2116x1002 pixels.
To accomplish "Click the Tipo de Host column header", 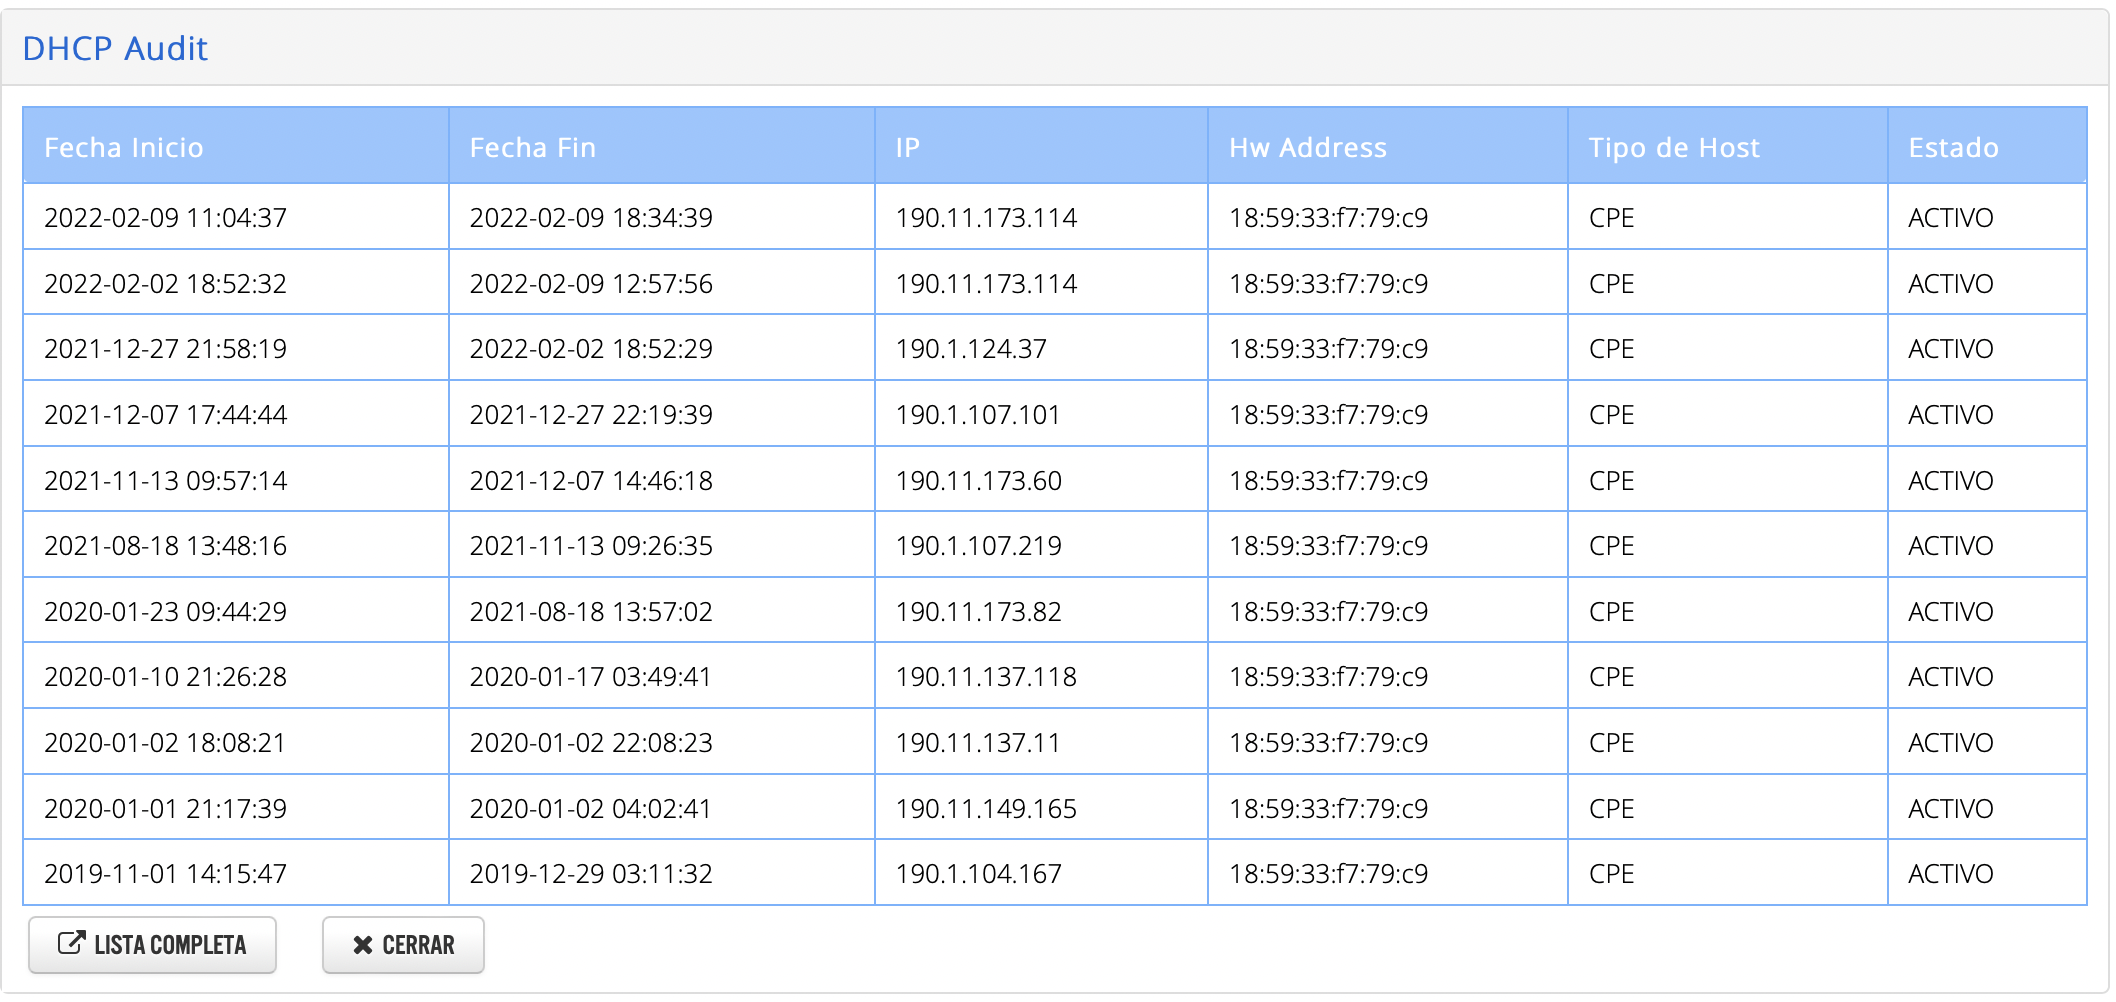I will [x=1674, y=148].
